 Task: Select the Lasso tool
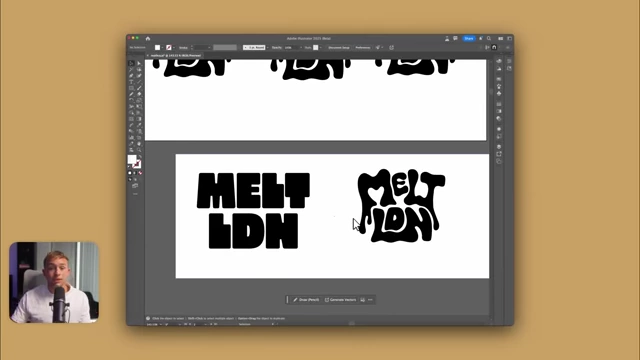(x=139, y=69)
